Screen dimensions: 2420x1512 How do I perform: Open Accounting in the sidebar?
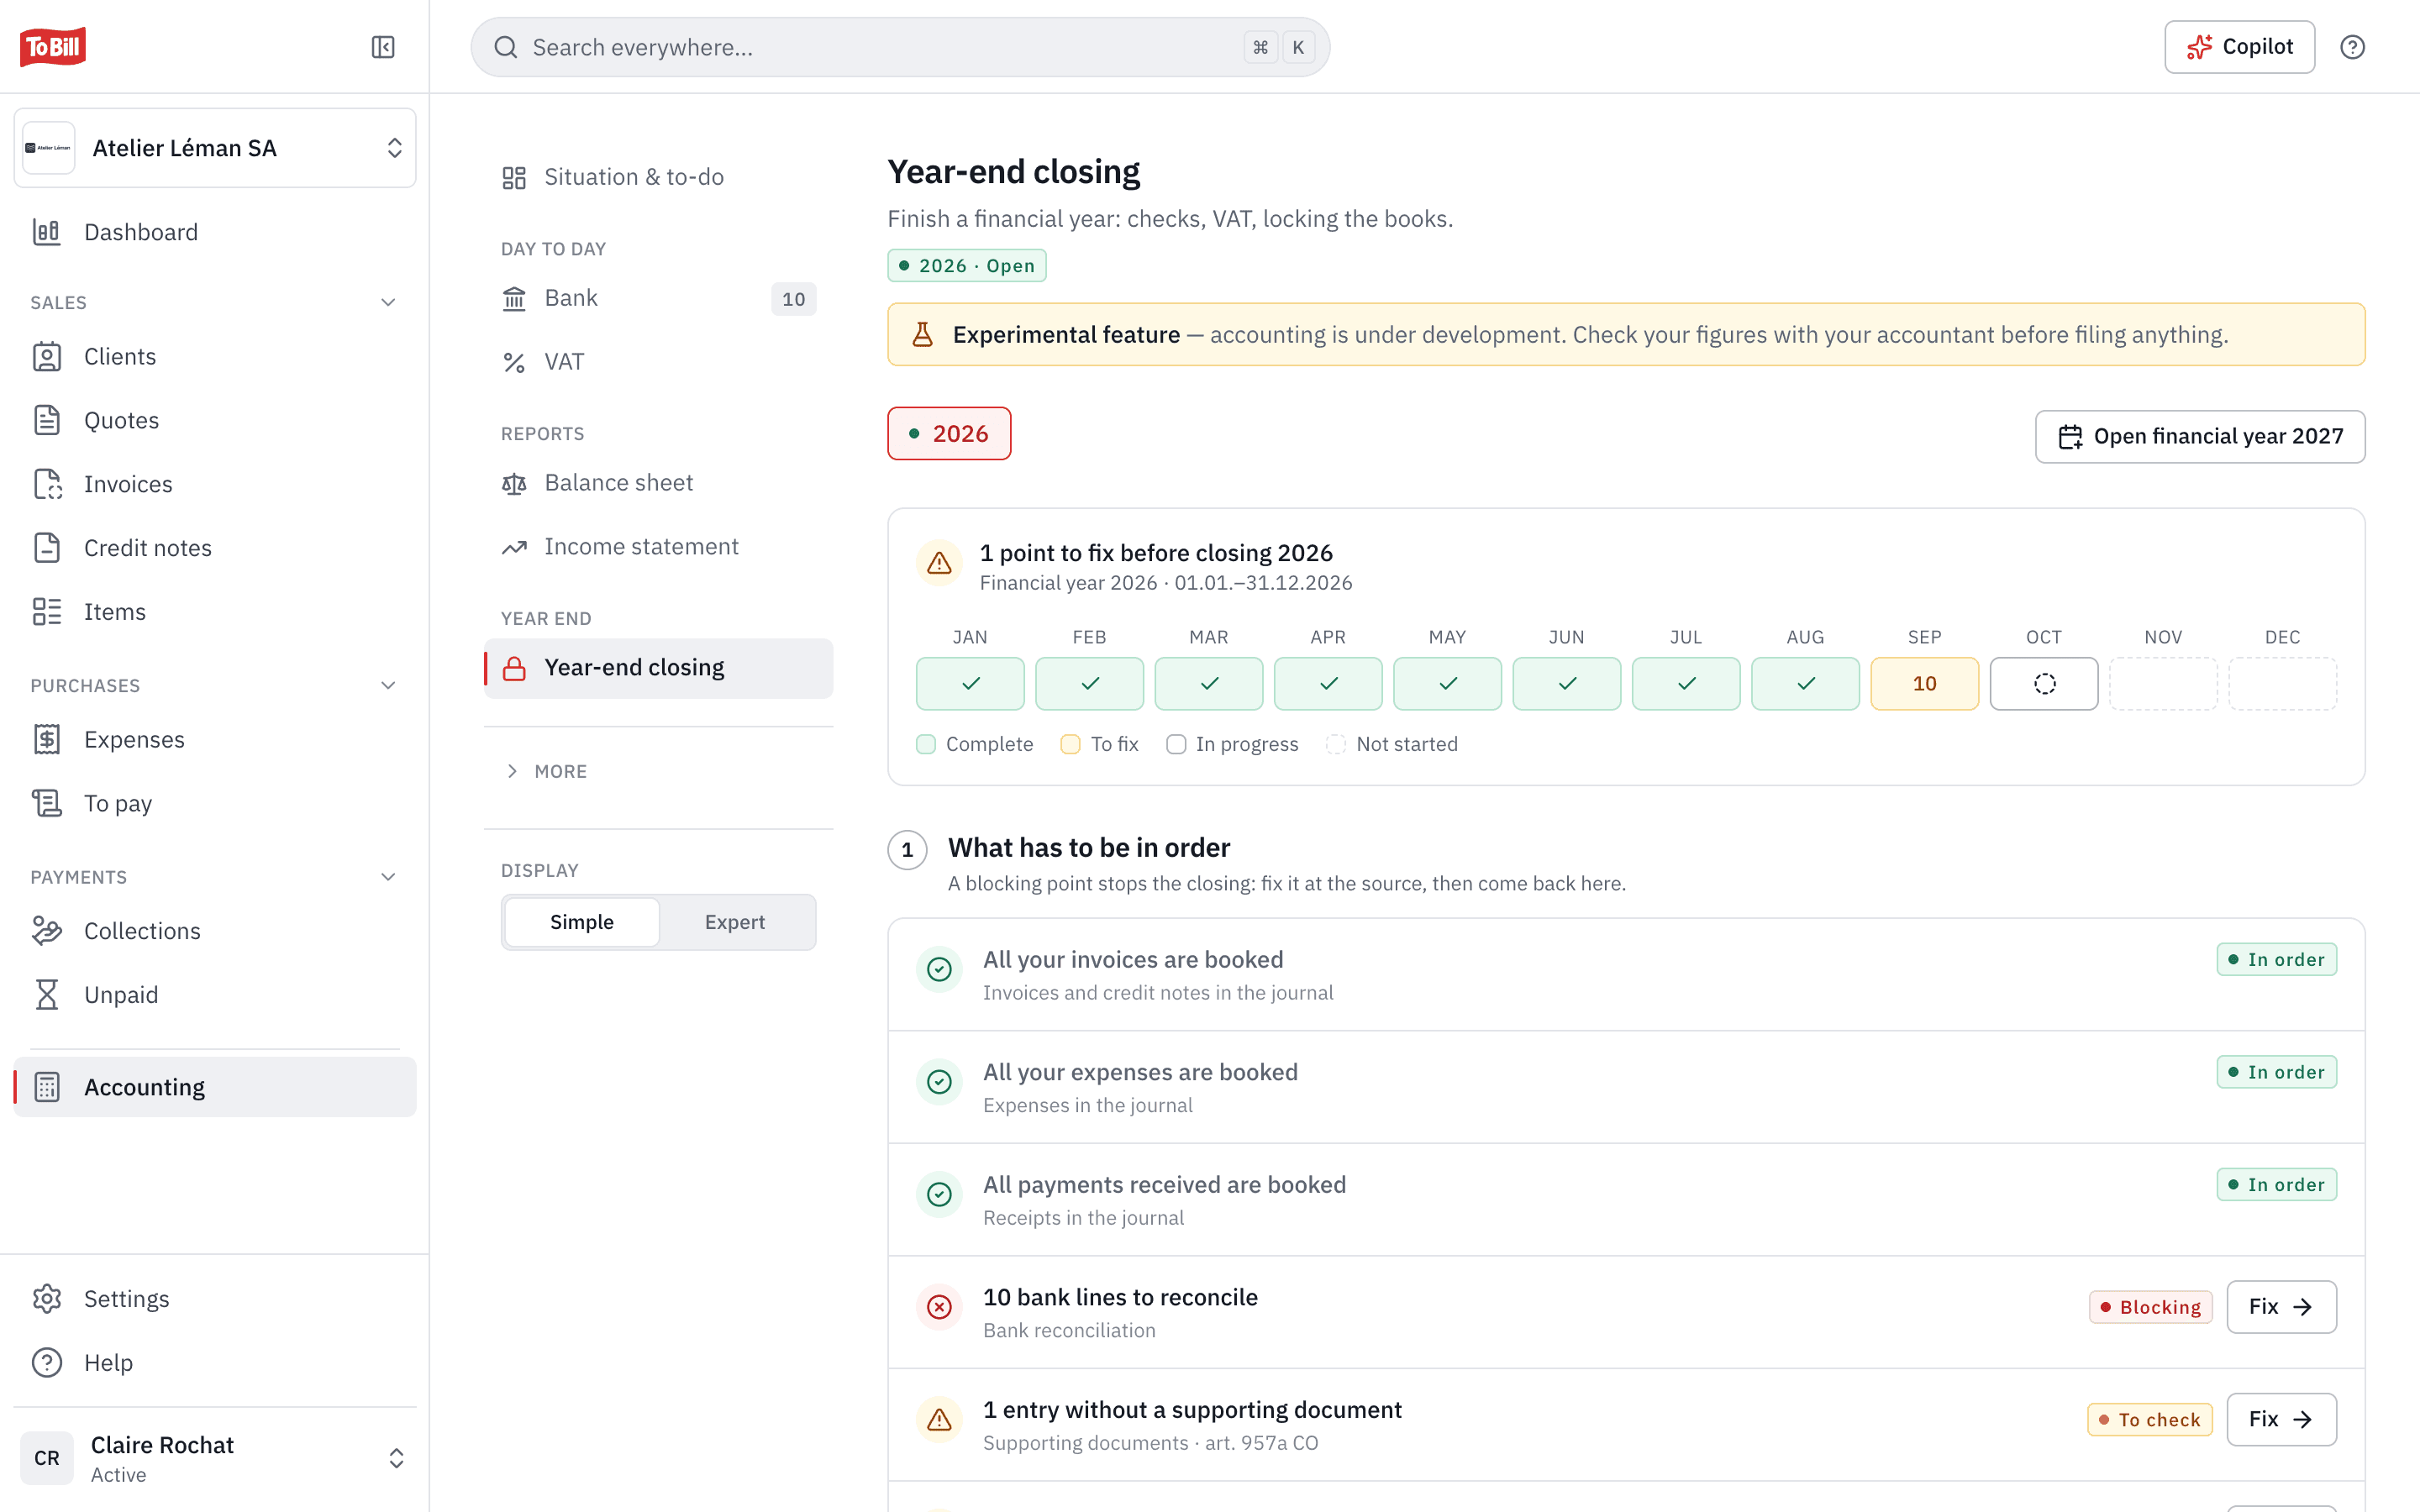point(215,1087)
